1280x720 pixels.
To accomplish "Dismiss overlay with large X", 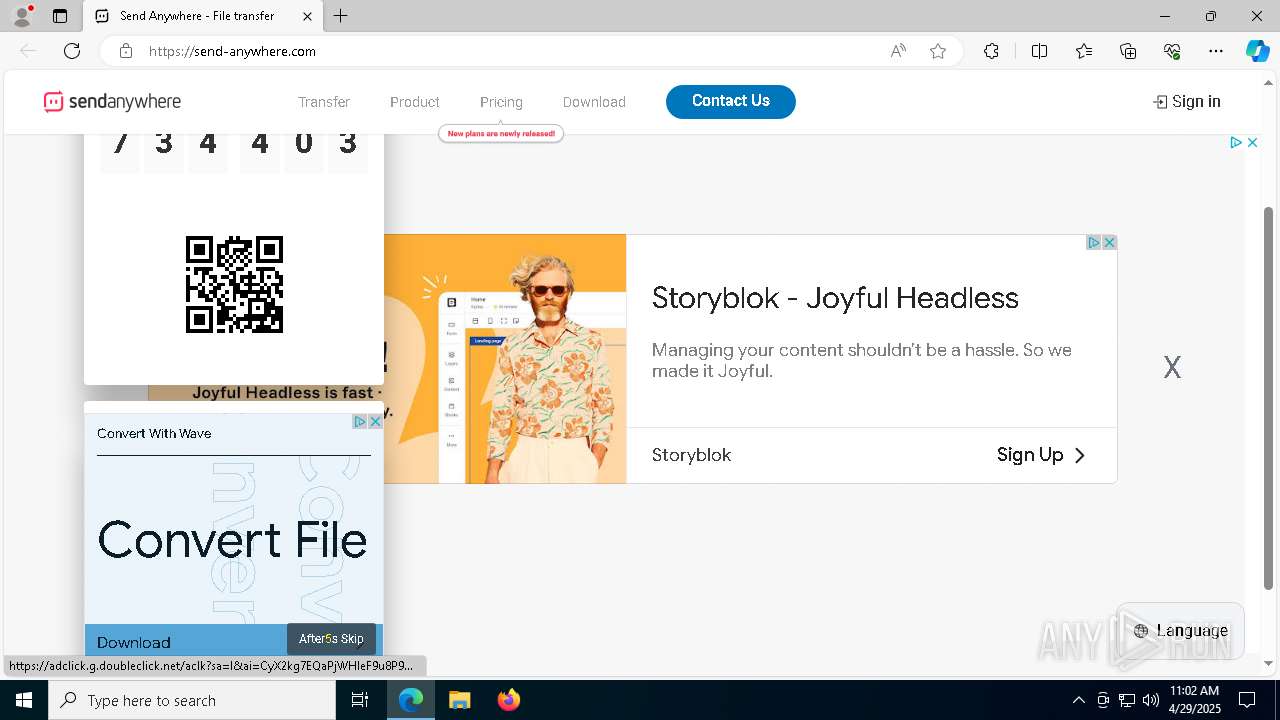I will click(1172, 367).
